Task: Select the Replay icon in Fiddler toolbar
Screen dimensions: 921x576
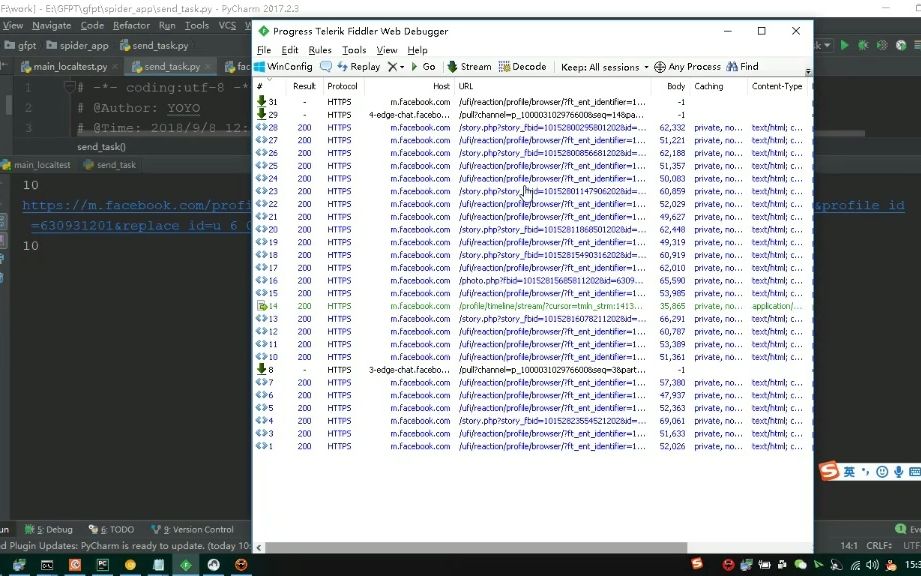Action: coord(356,66)
